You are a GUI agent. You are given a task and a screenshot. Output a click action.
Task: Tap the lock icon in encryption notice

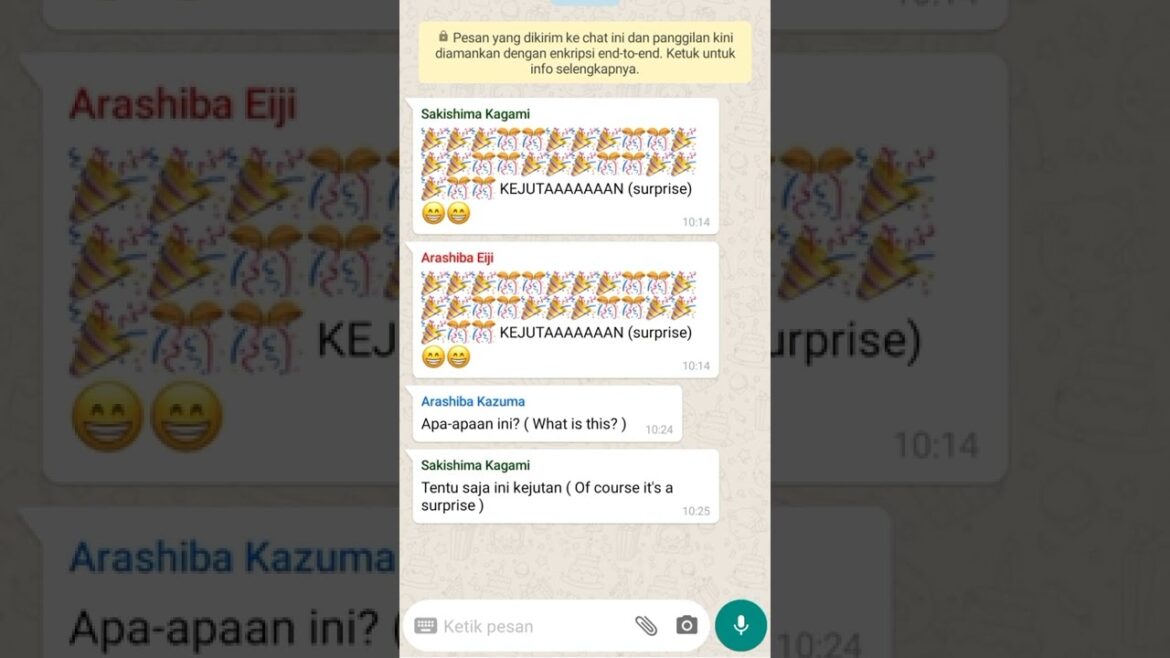click(x=443, y=37)
